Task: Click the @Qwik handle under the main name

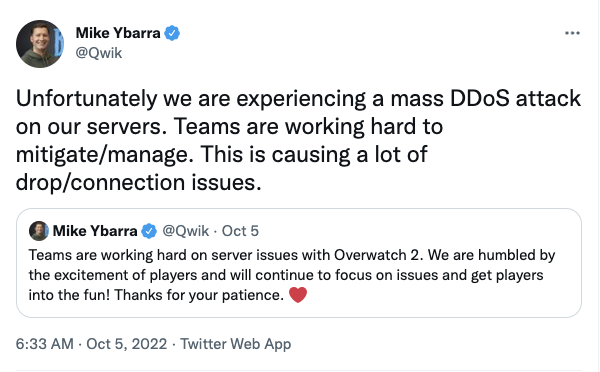Action: [99, 53]
